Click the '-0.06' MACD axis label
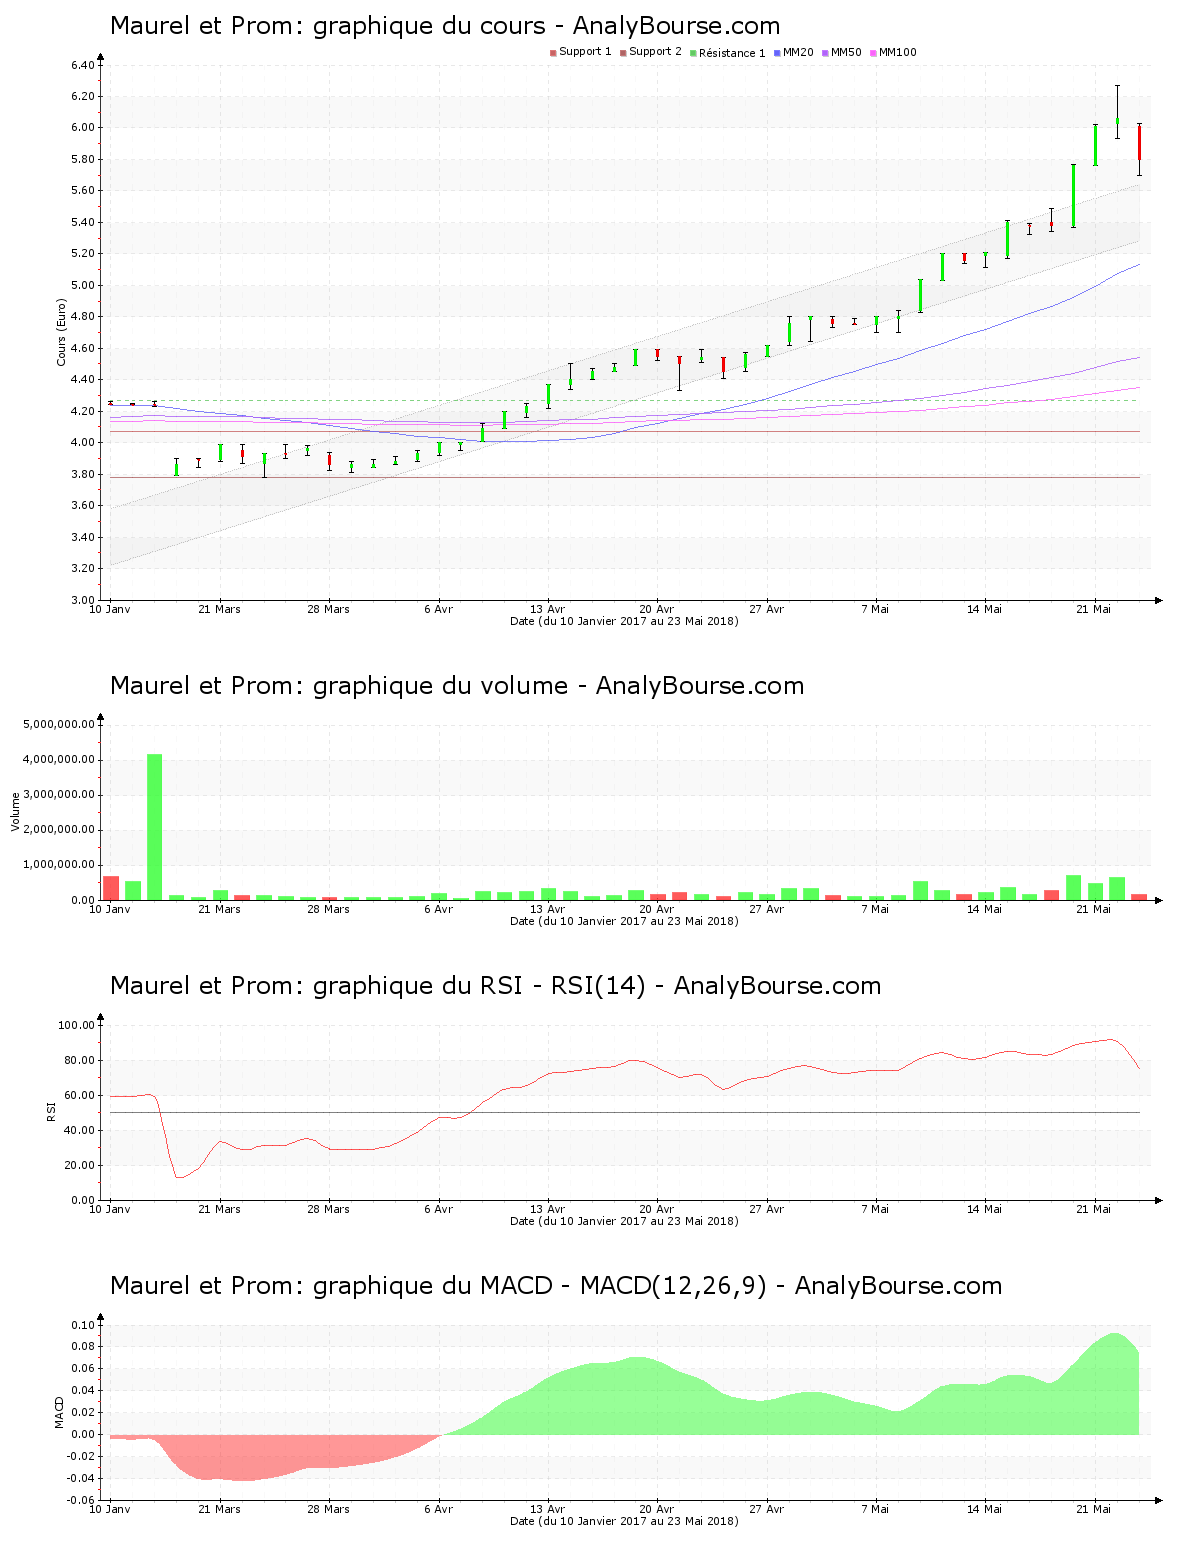Screen dimensions: 1200x1550 click(82, 1500)
